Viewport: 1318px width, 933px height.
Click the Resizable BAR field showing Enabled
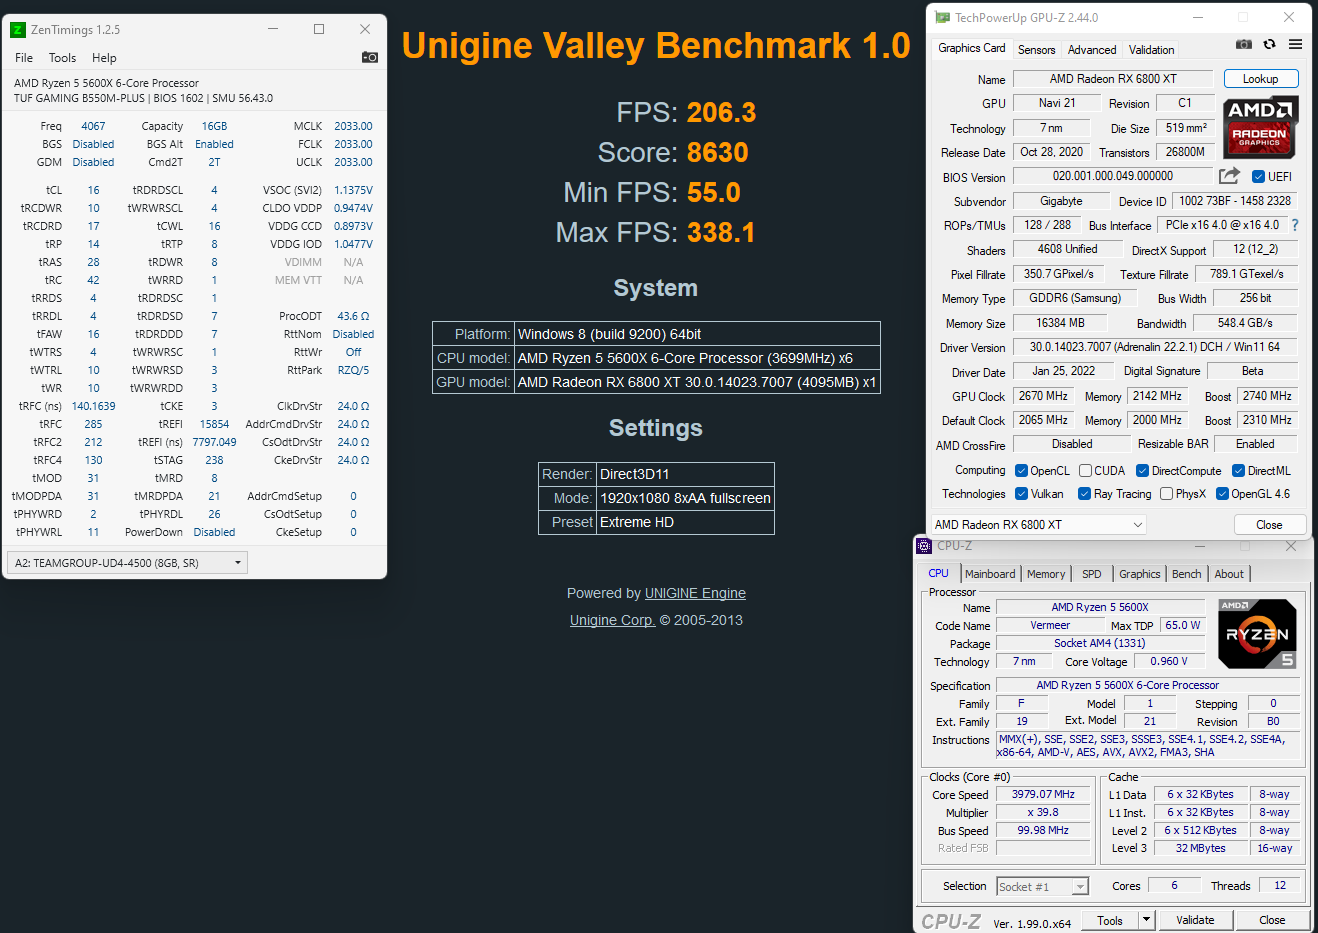pyautogui.click(x=1255, y=444)
